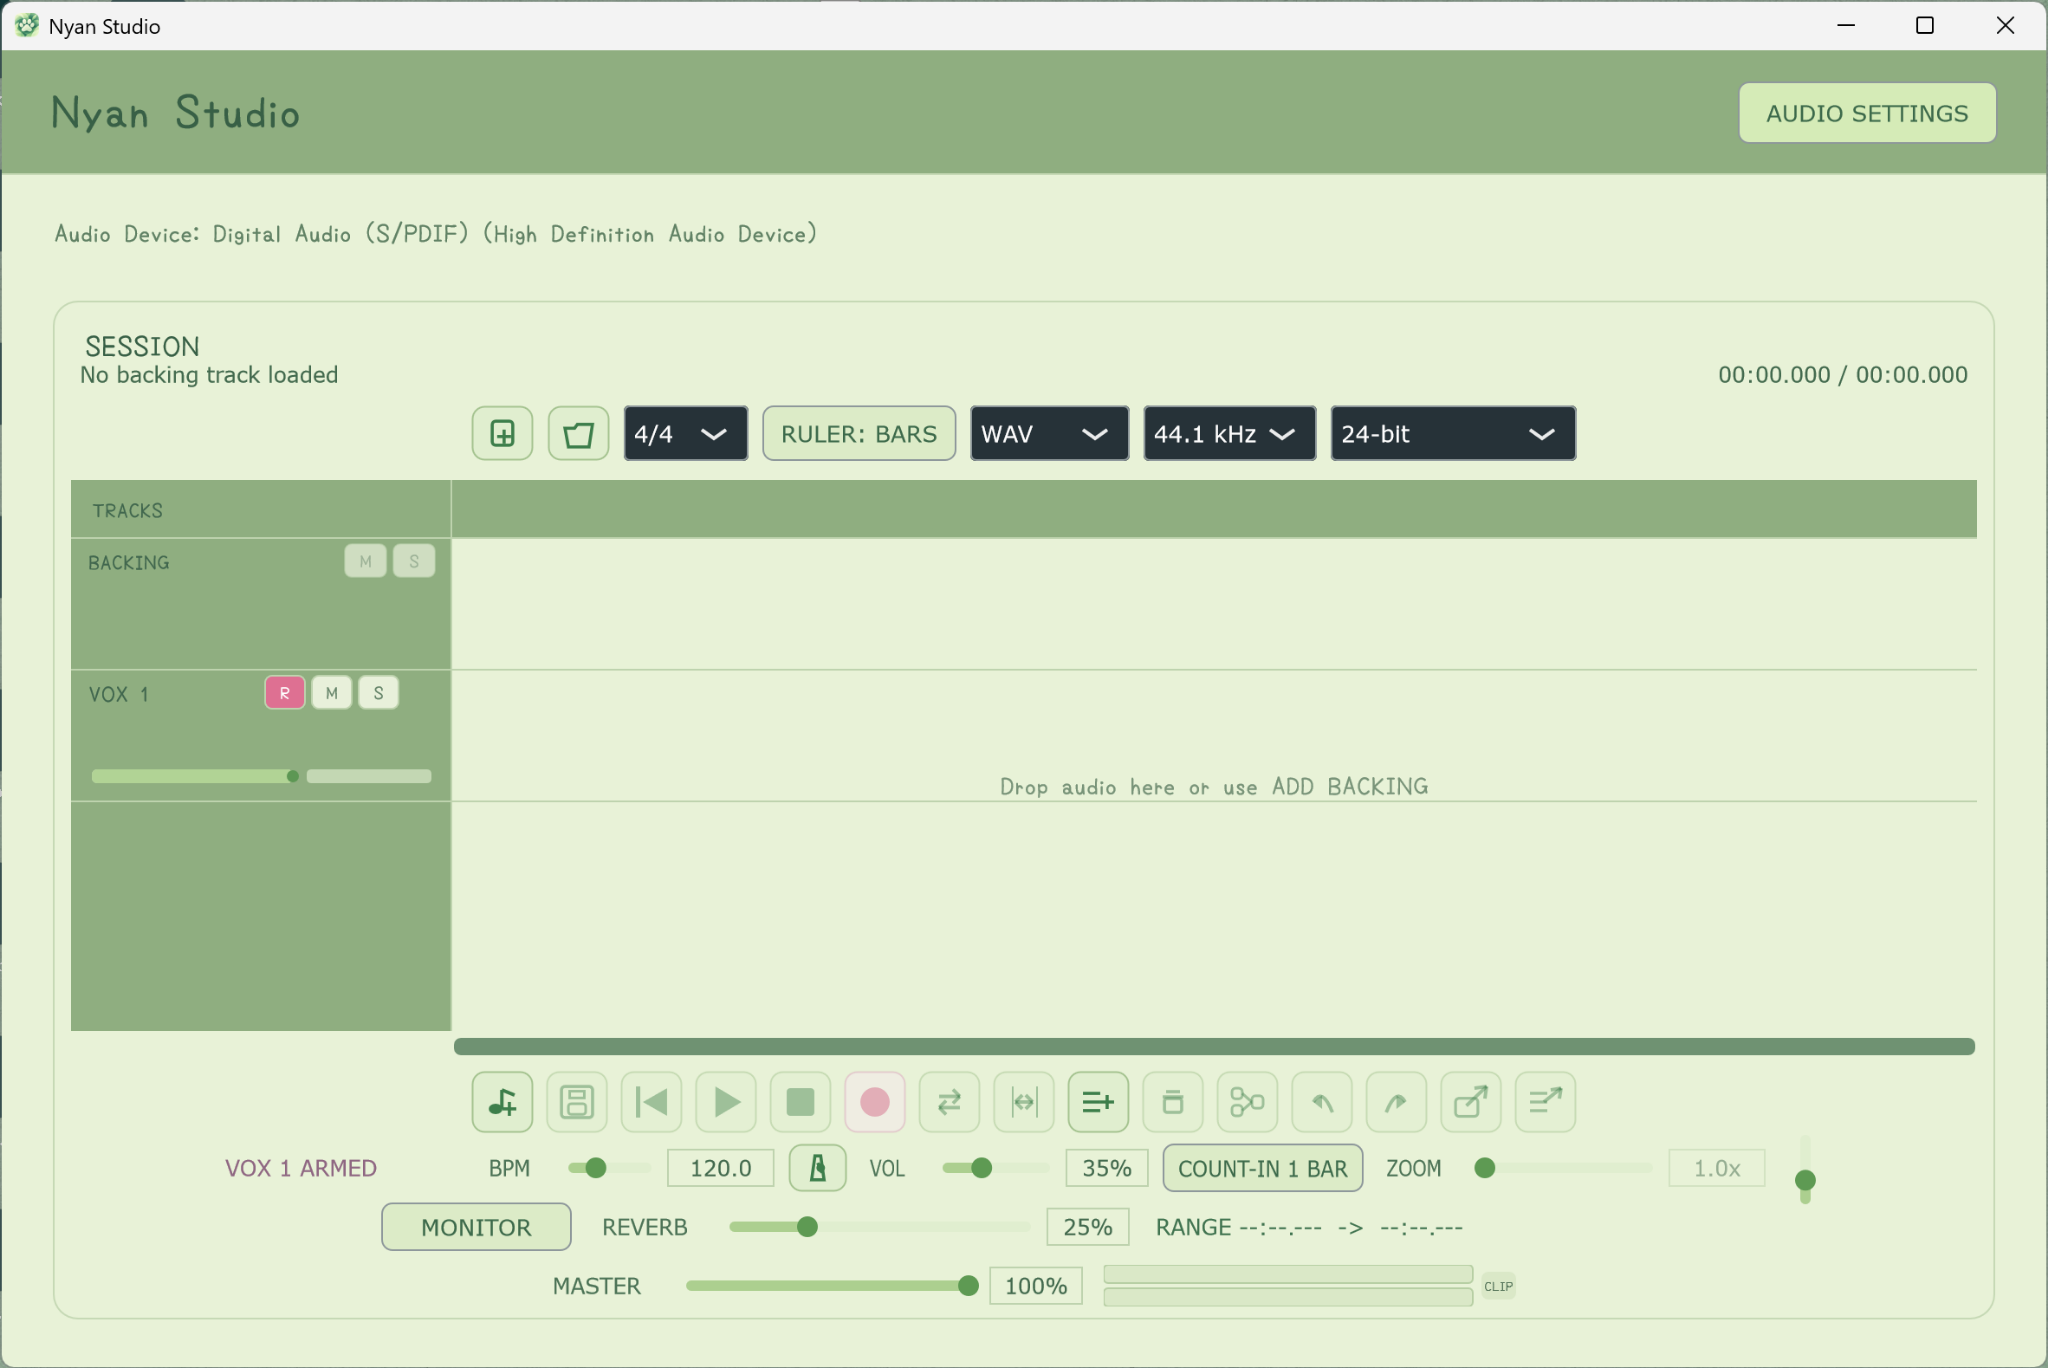Screen dimensions: 2048x1368
Task: Click the new session plus icon
Action: [x=502, y=433]
